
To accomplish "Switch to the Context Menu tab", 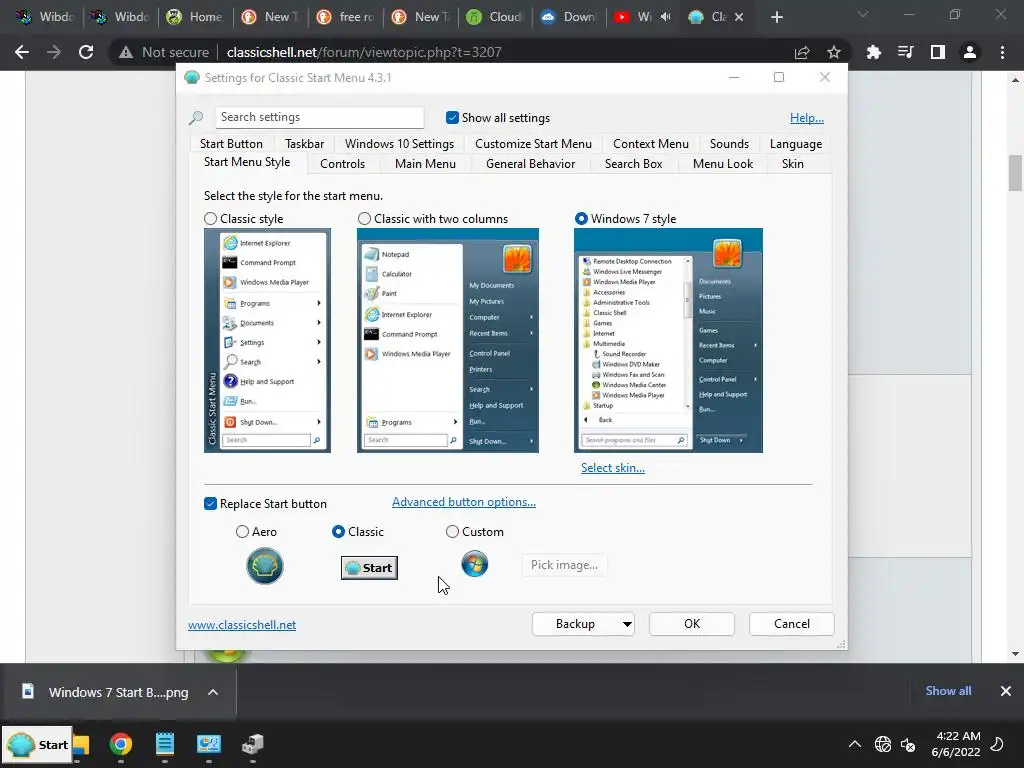I will tap(650, 144).
